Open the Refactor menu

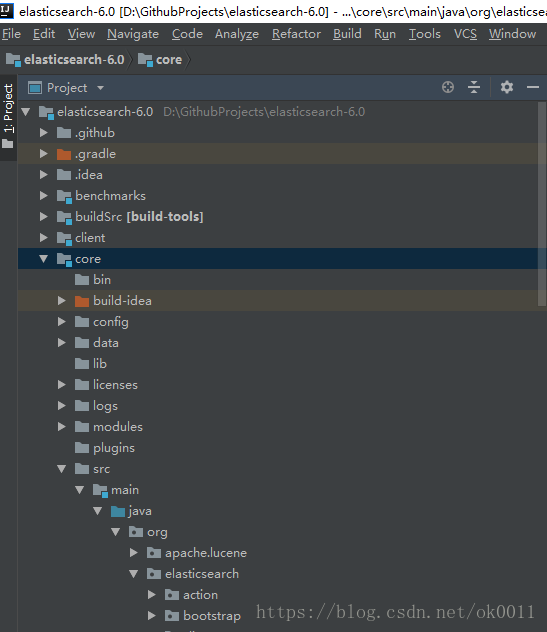coord(296,34)
